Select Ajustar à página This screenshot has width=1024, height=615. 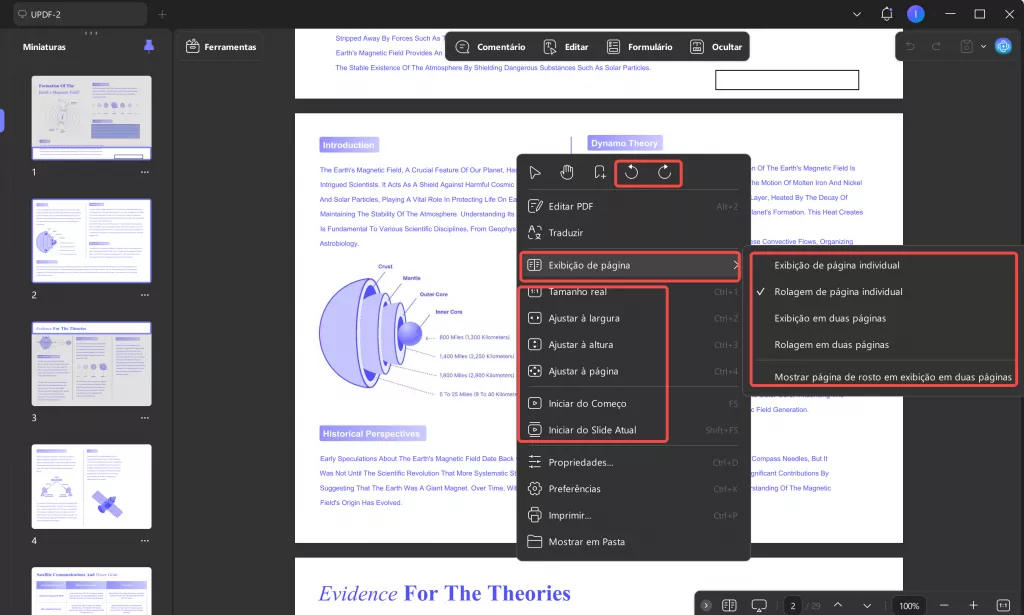pos(633,371)
